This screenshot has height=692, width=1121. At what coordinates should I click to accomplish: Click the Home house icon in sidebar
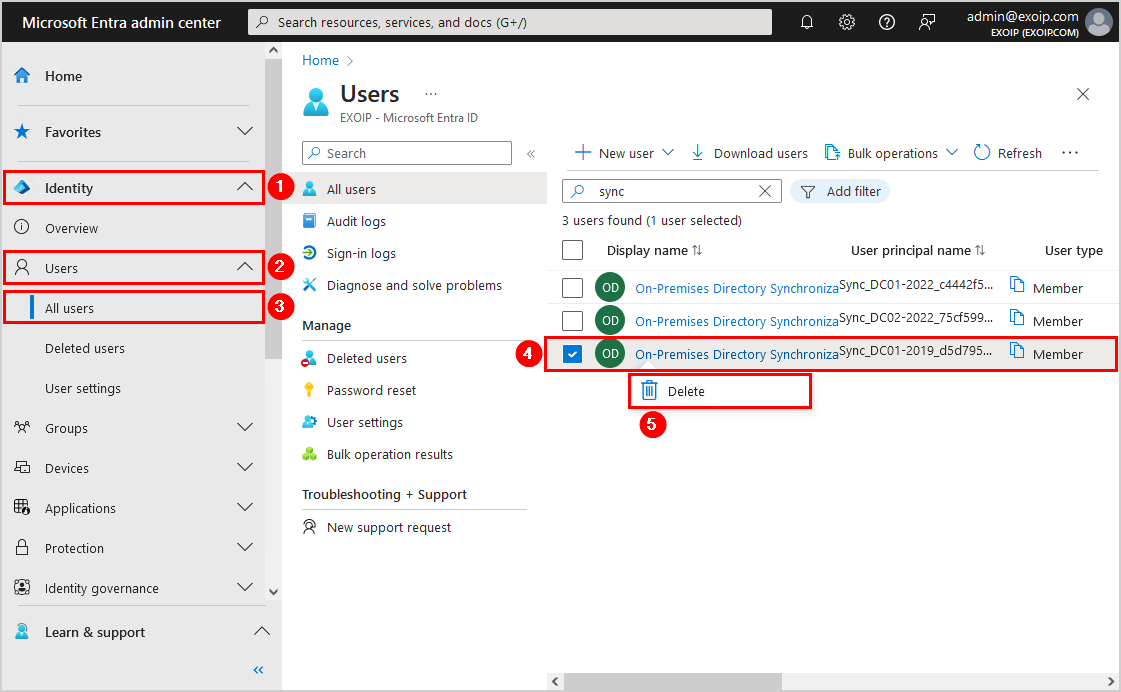tap(22, 76)
